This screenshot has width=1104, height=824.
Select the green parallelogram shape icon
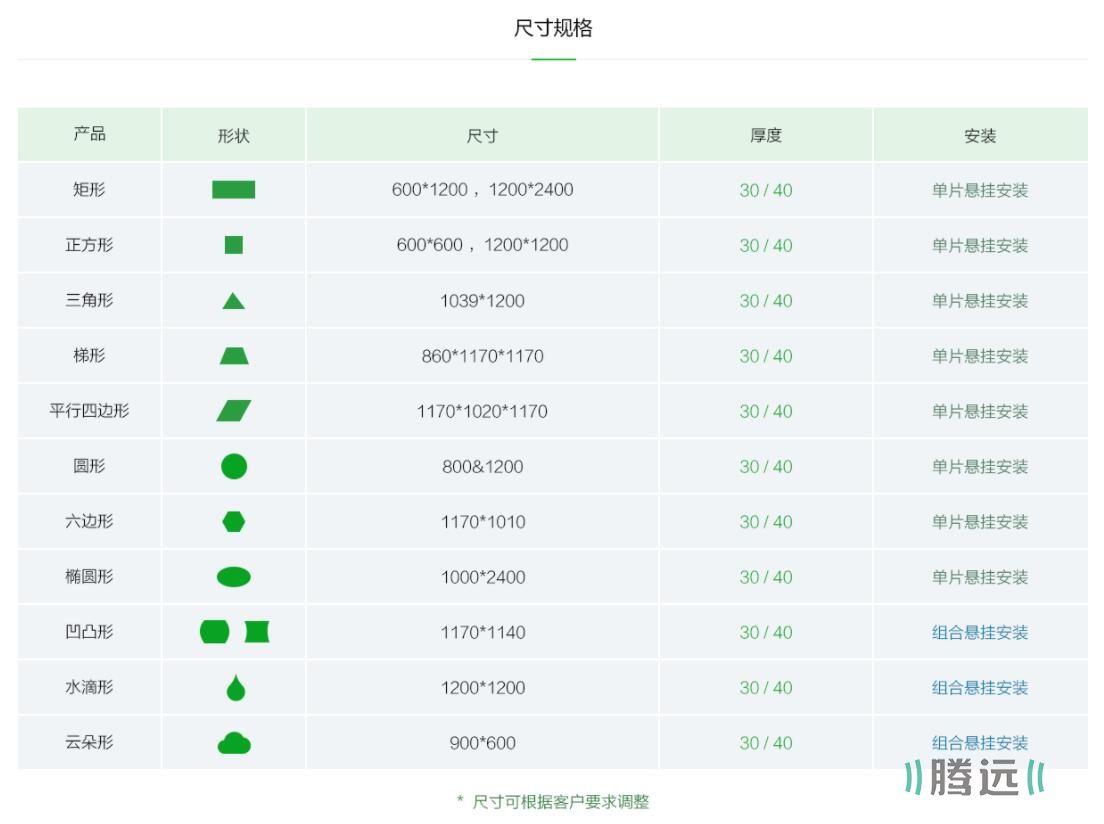pyautogui.click(x=233, y=411)
